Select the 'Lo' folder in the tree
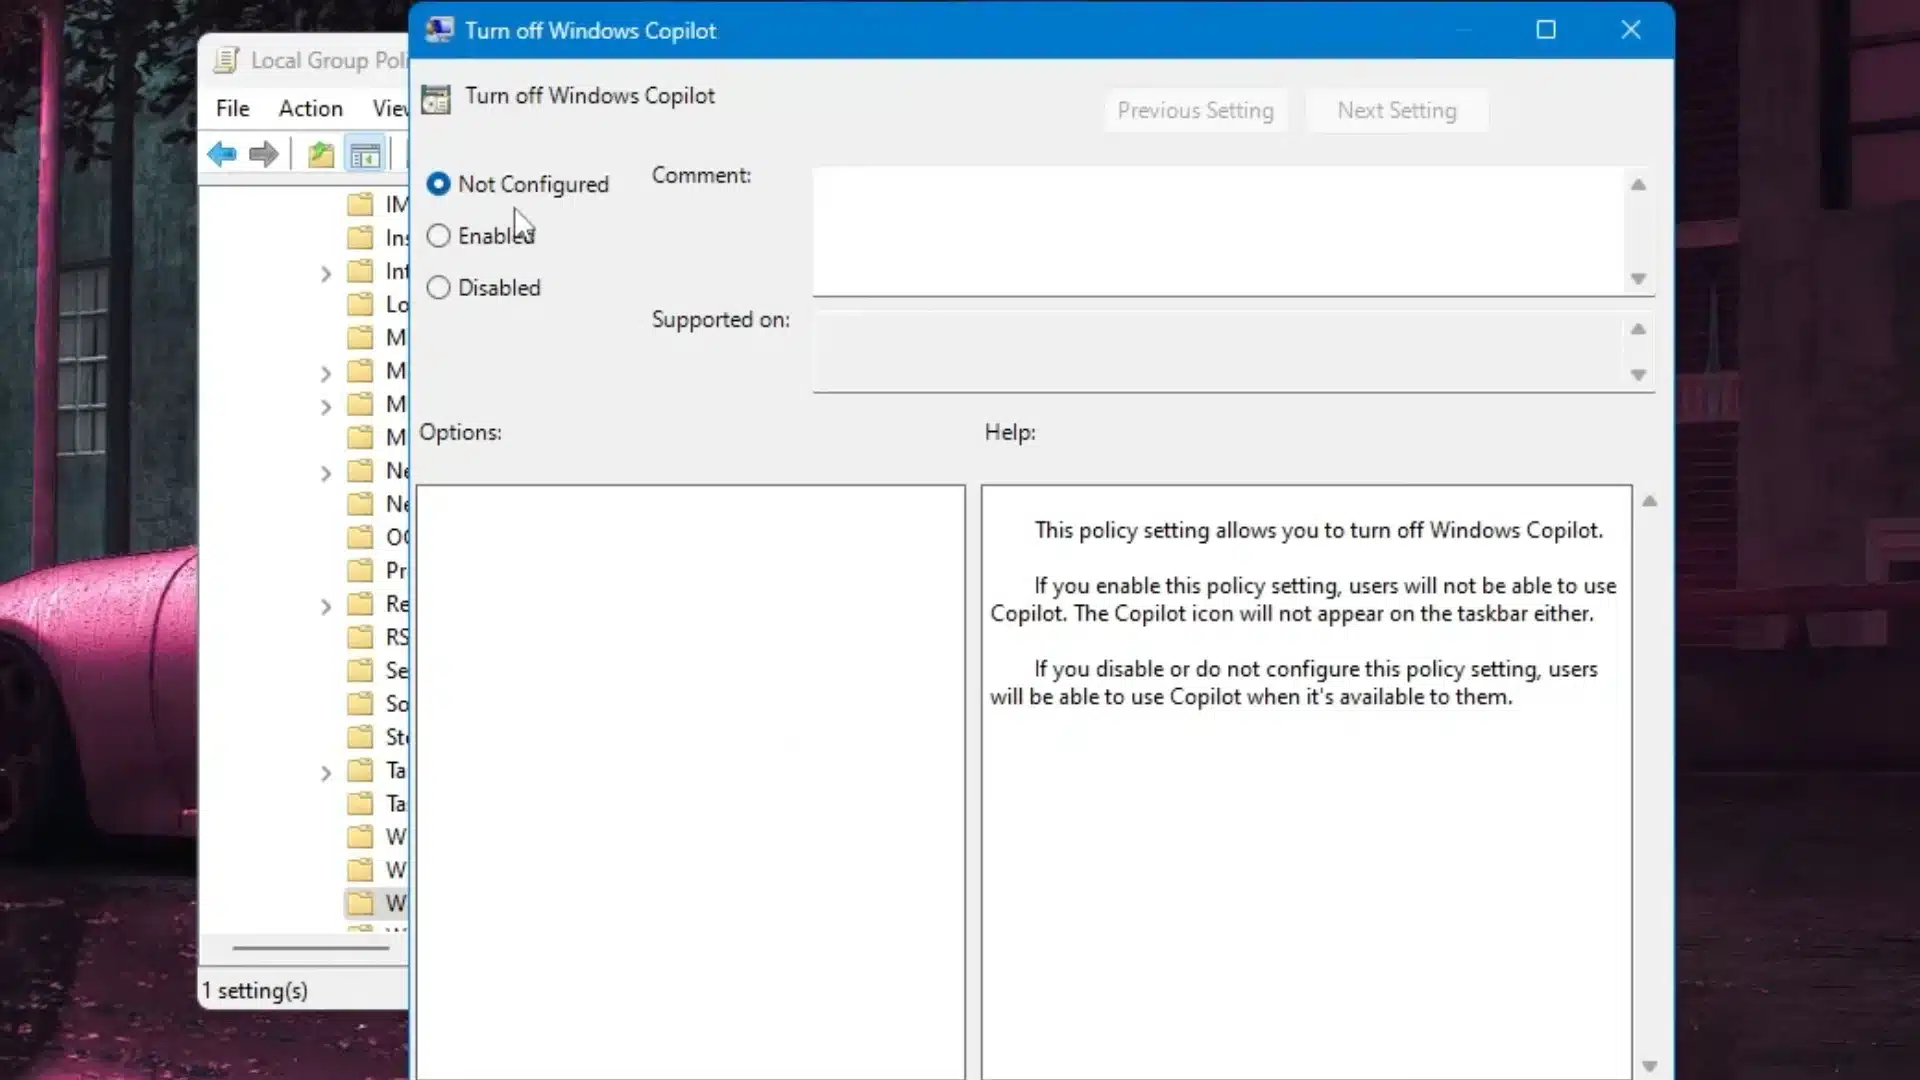 coord(378,304)
